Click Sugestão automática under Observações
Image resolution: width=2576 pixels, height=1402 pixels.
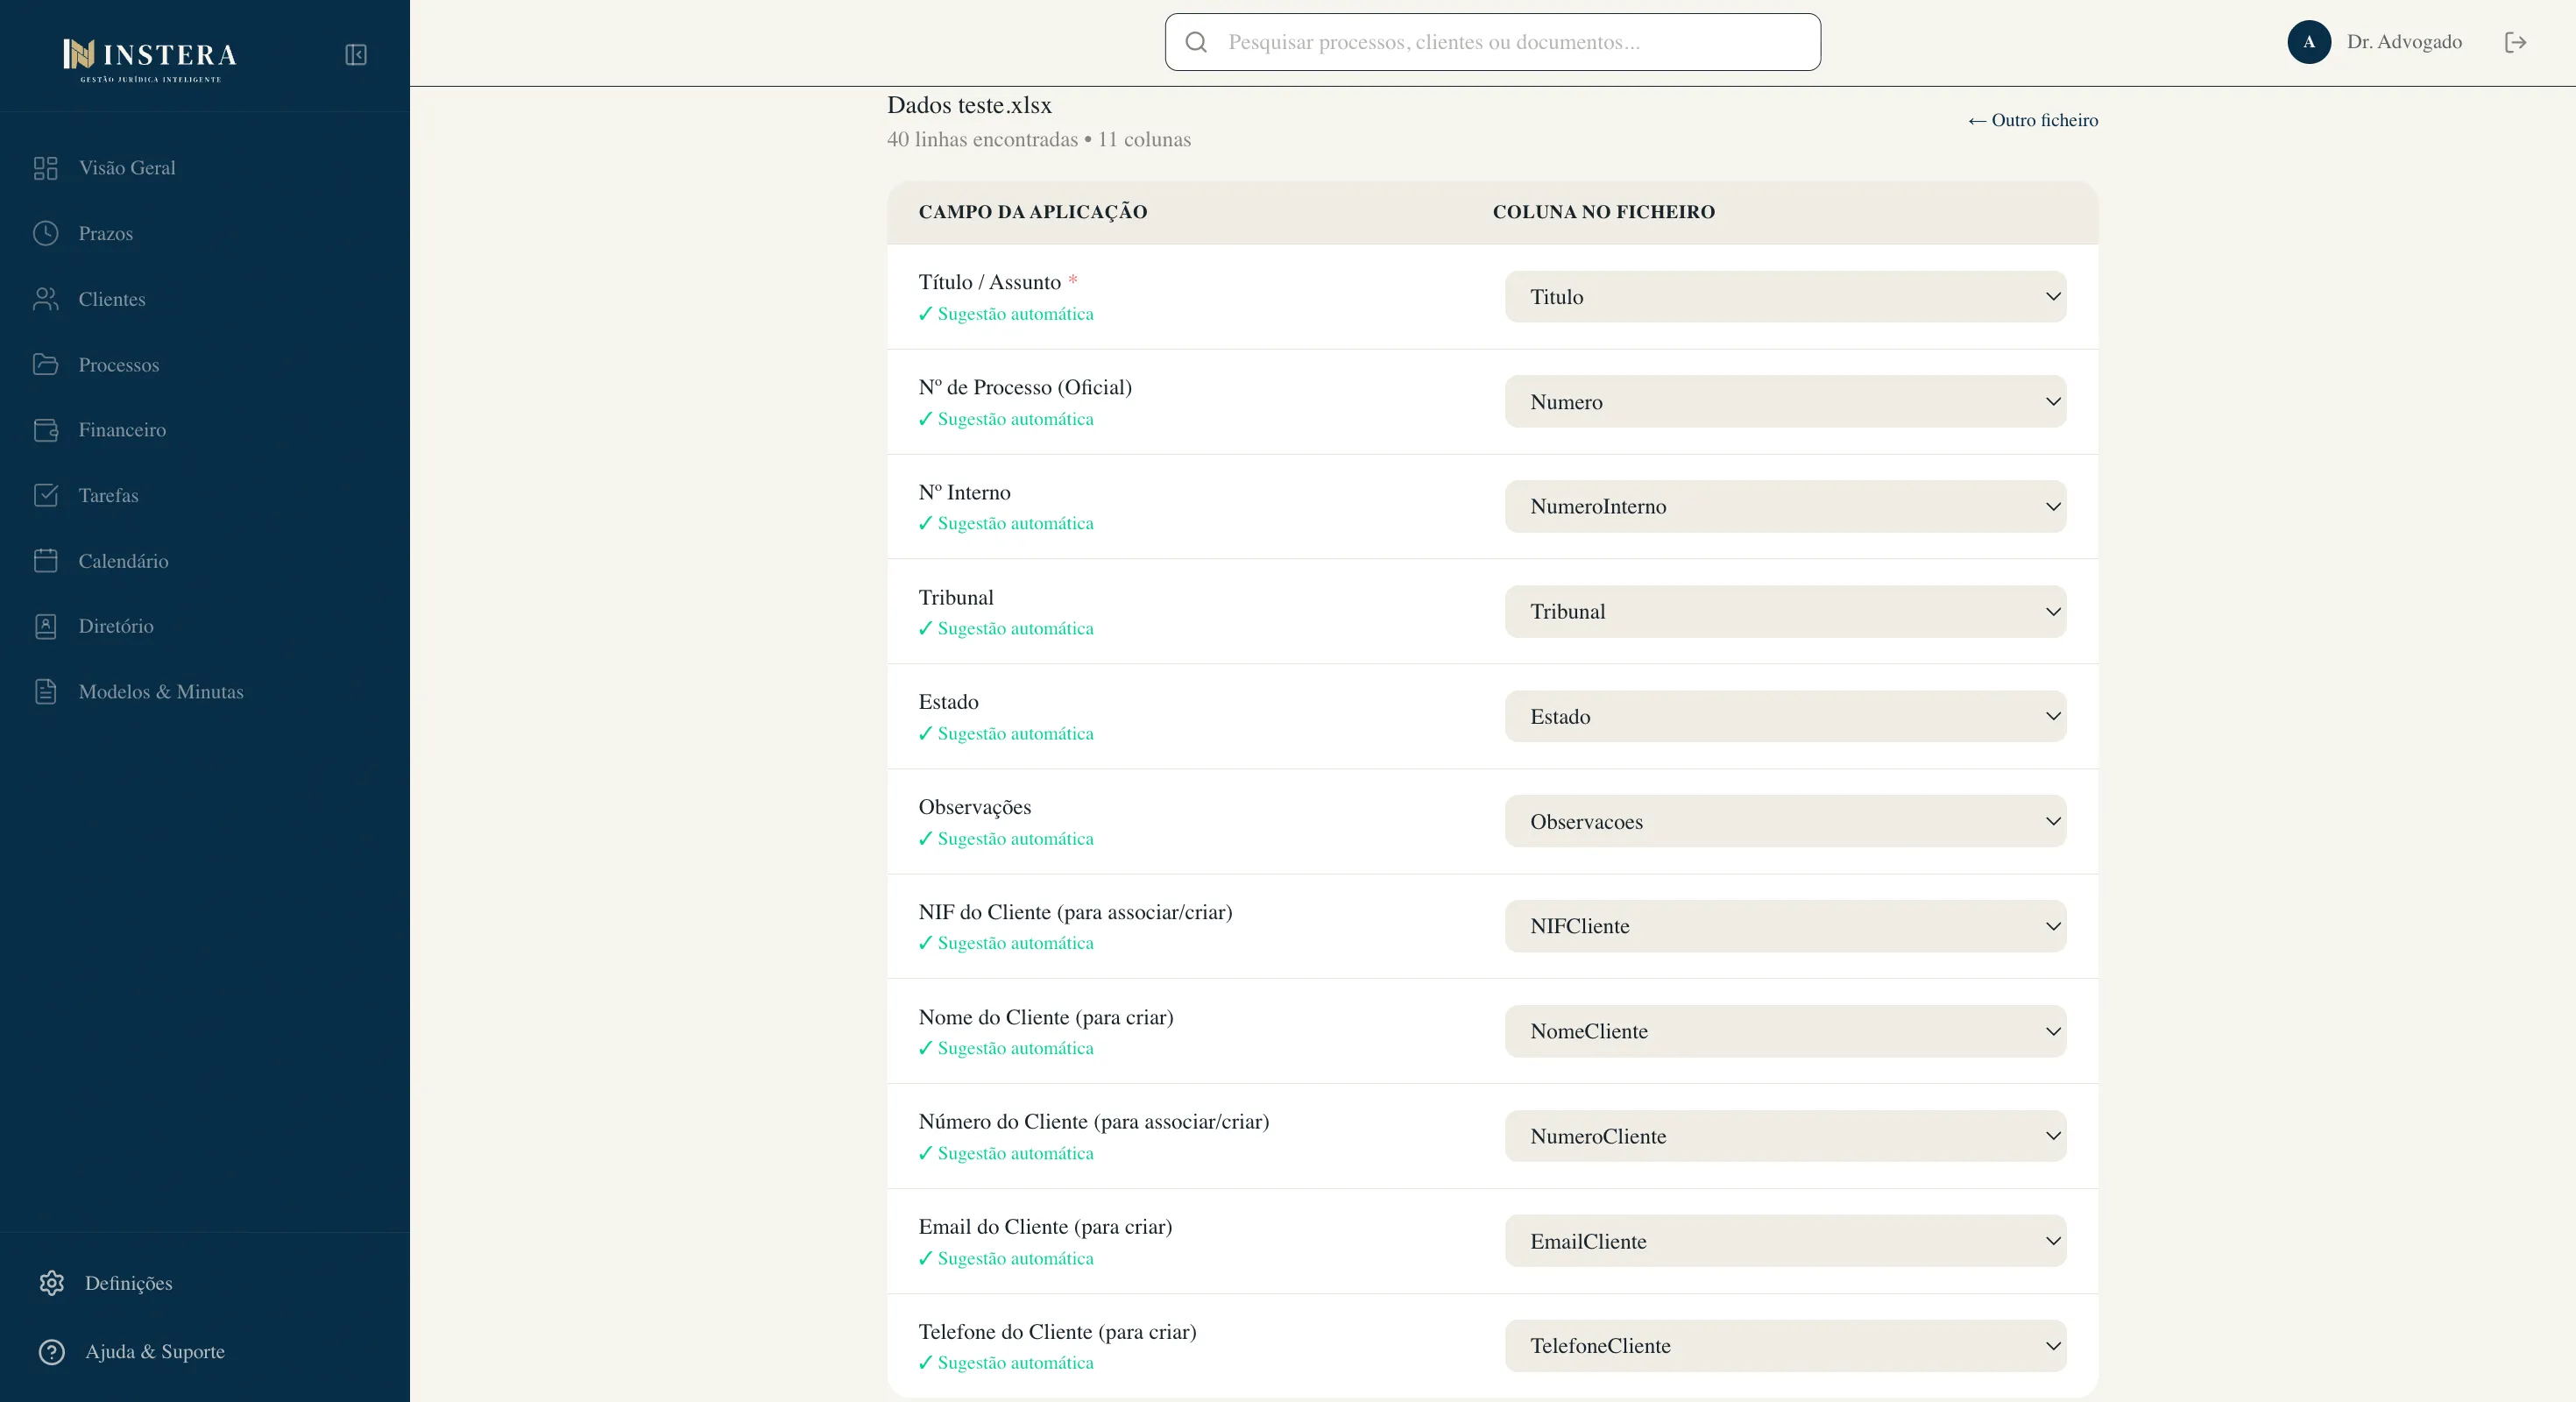[x=1006, y=839]
